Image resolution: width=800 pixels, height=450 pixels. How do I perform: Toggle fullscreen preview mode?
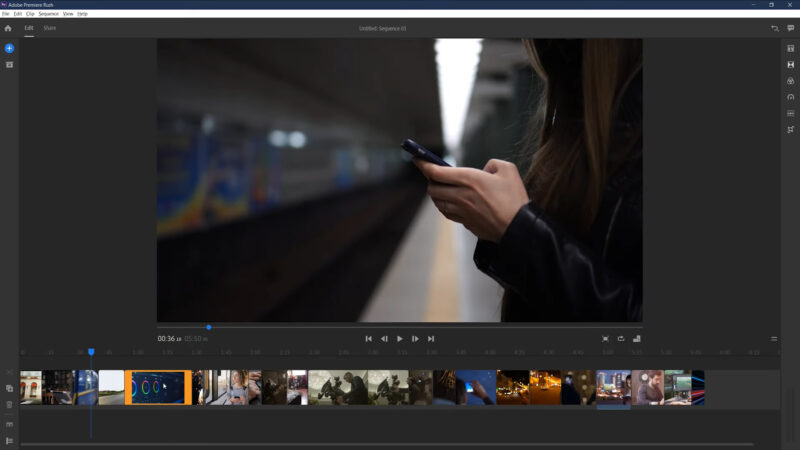(x=605, y=339)
